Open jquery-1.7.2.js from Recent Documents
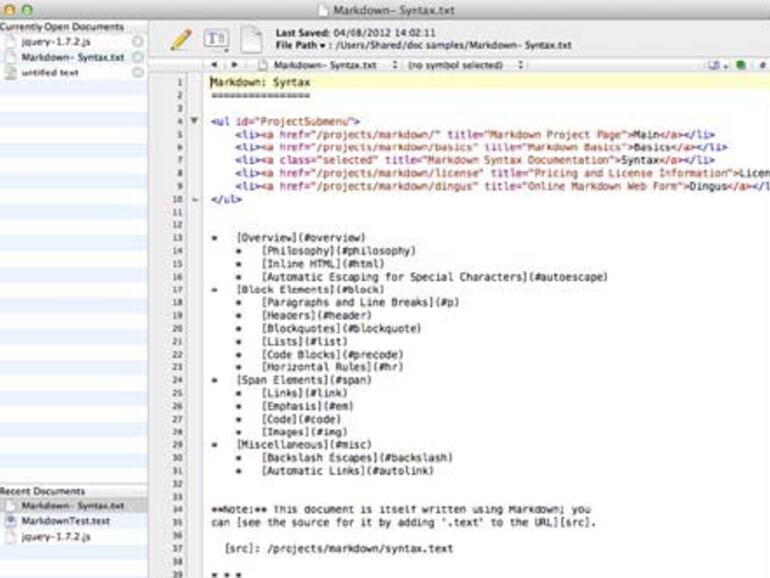 pos(55,536)
